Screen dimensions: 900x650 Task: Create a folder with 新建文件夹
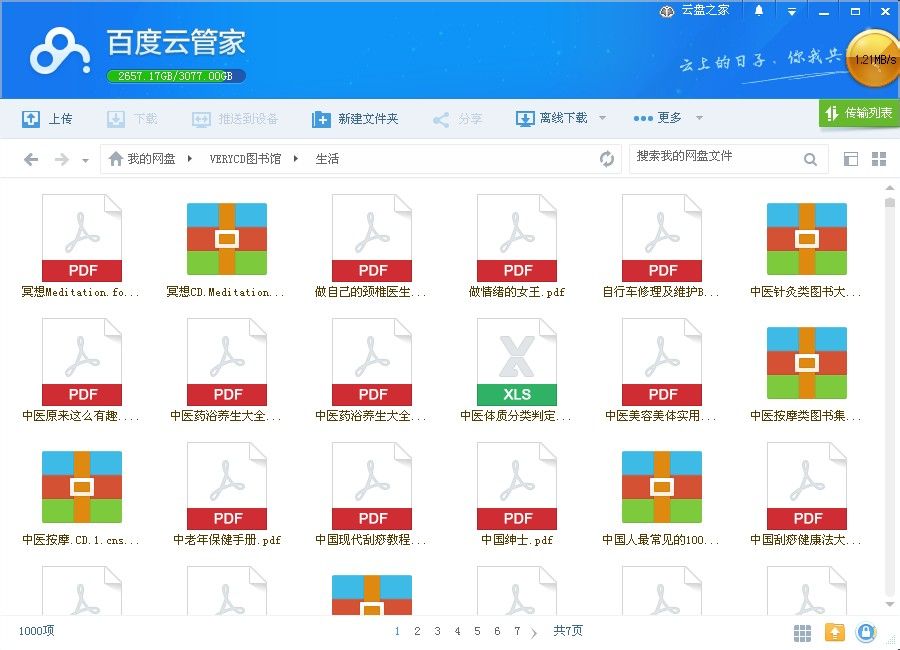tap(355, 119)
